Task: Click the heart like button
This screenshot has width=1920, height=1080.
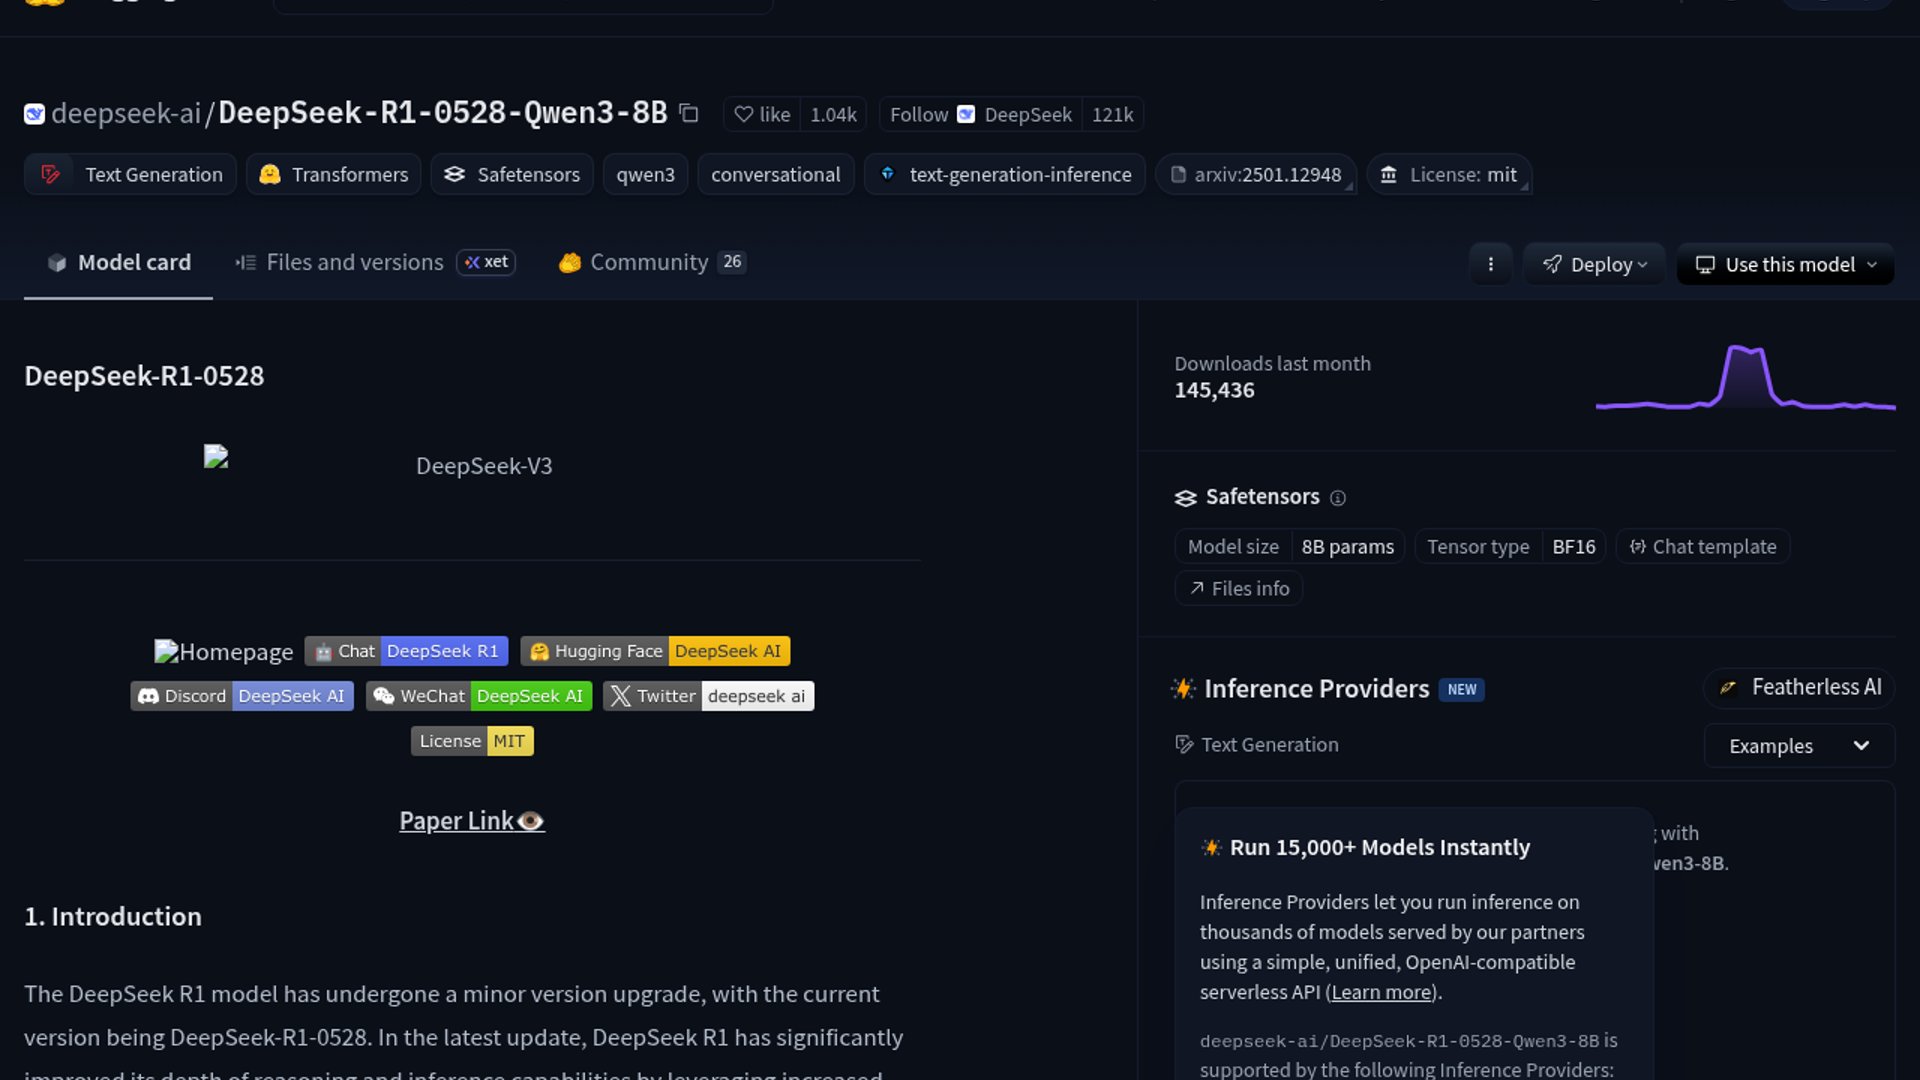Action: point(762,114)
